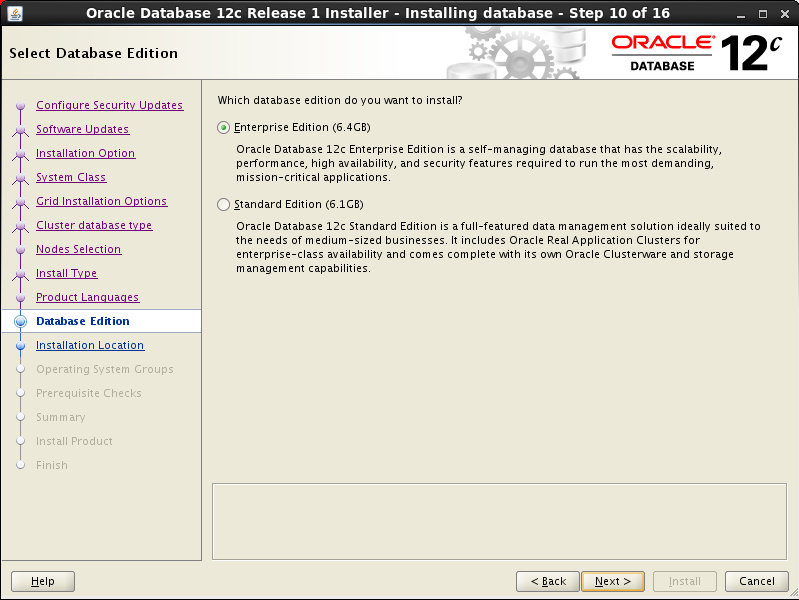Close the installer window
799x600 pixels.
(x=785, y=14)
